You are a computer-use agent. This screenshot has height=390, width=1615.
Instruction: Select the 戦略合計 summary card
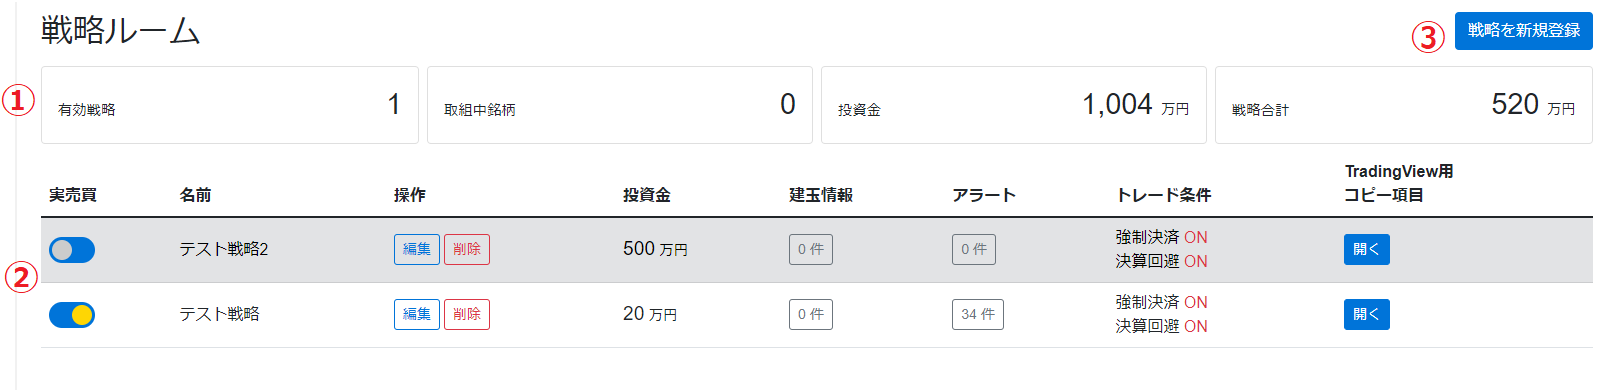(x=1404, y=105)
